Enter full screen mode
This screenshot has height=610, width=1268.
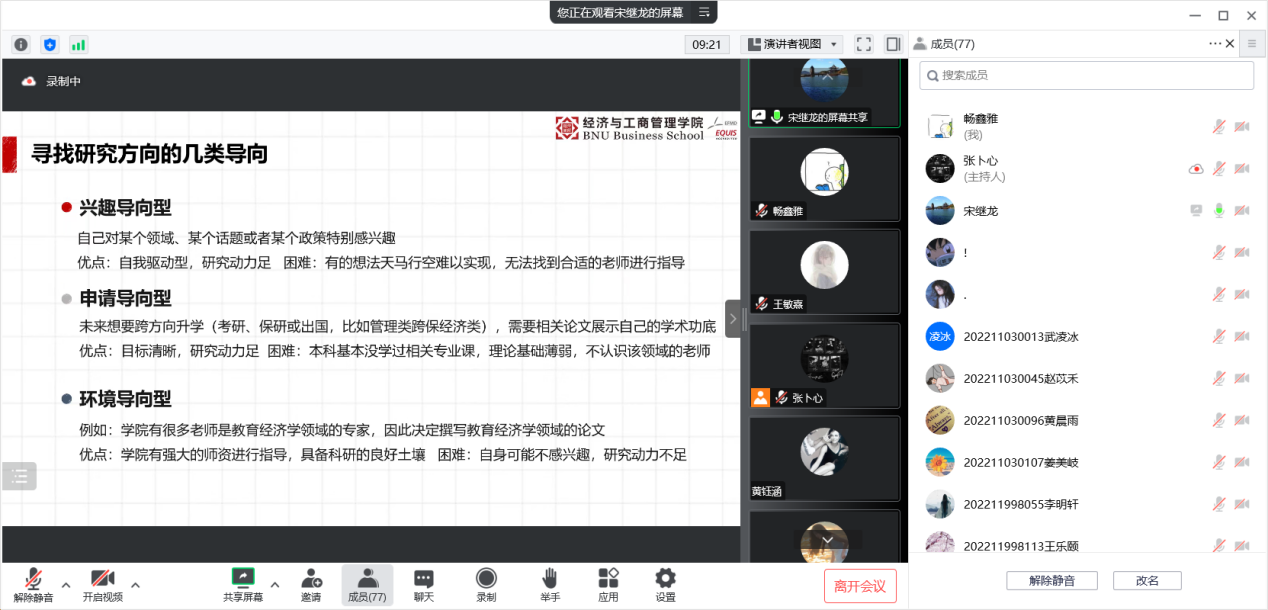(864, 44)
